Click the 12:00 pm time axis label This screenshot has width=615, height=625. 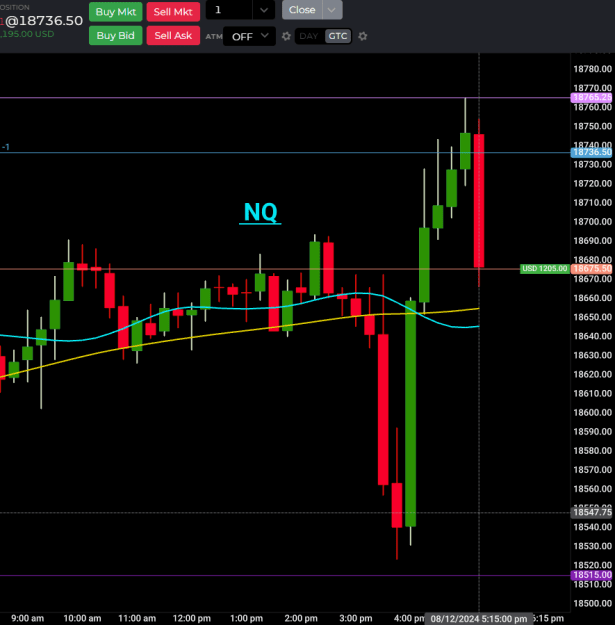pos(192,618)
